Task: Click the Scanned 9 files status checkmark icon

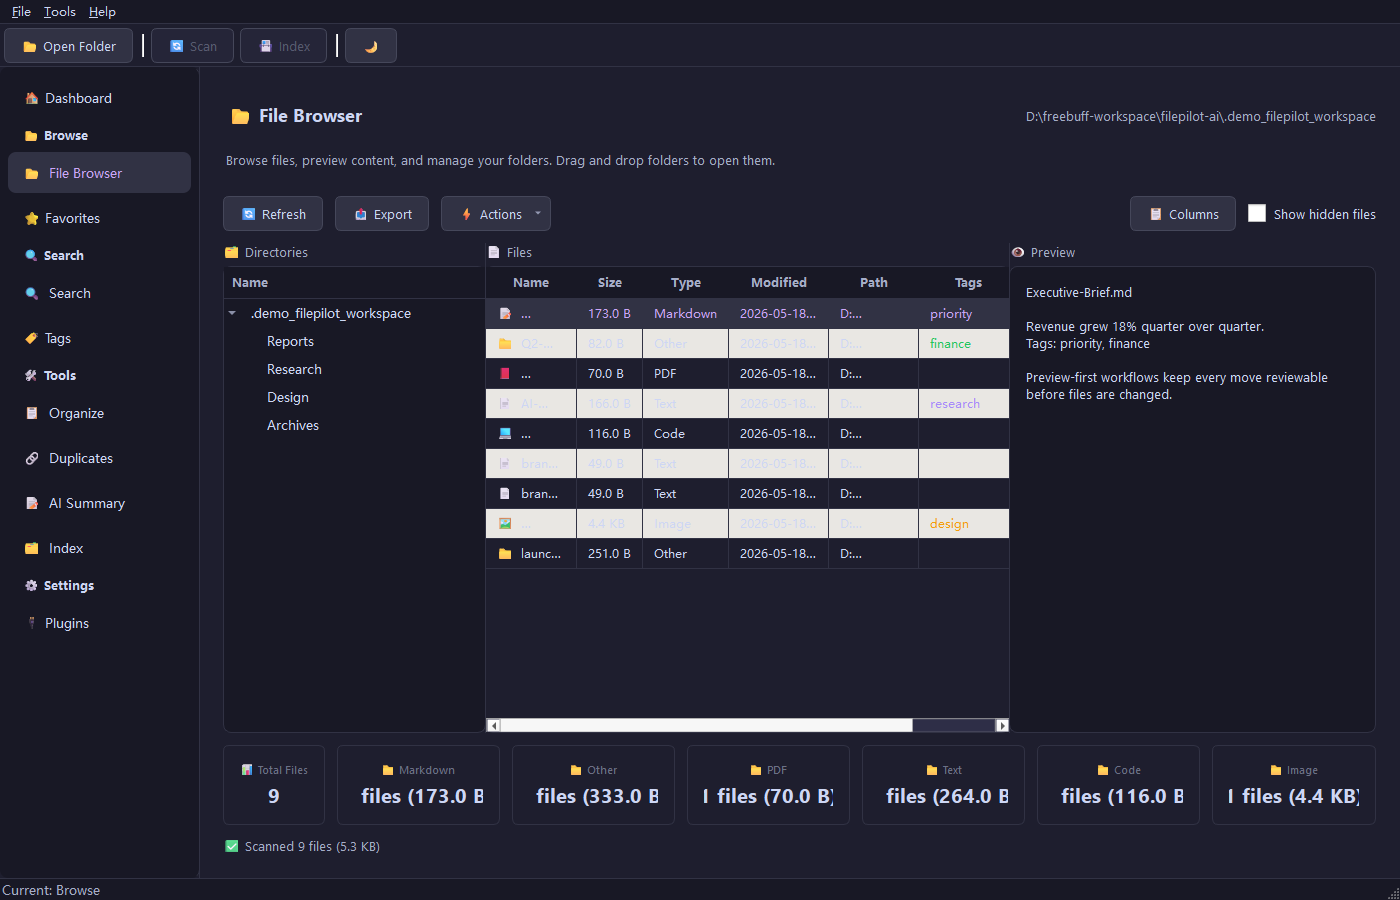Action: click(232, 846)
